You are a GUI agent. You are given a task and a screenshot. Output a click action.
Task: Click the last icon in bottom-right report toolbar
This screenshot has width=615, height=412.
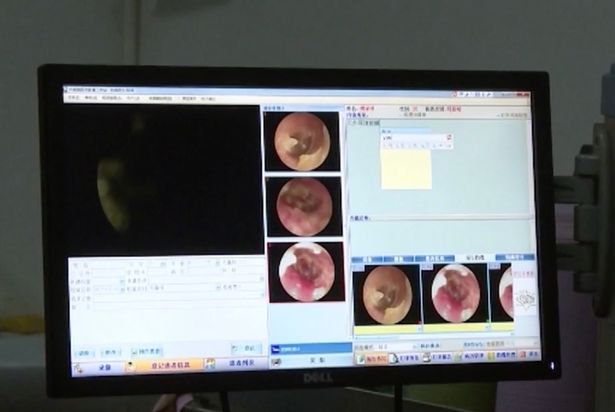tap(522, 354)
